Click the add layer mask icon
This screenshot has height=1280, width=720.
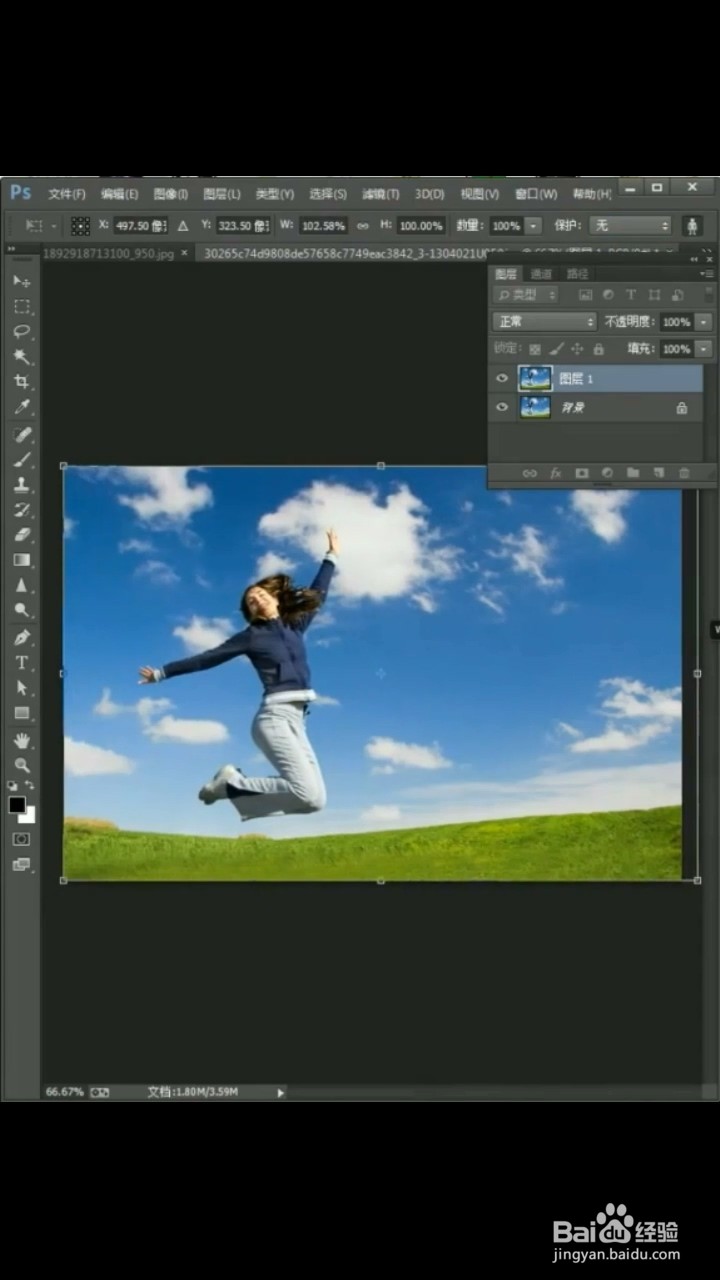tap(582, 473)
